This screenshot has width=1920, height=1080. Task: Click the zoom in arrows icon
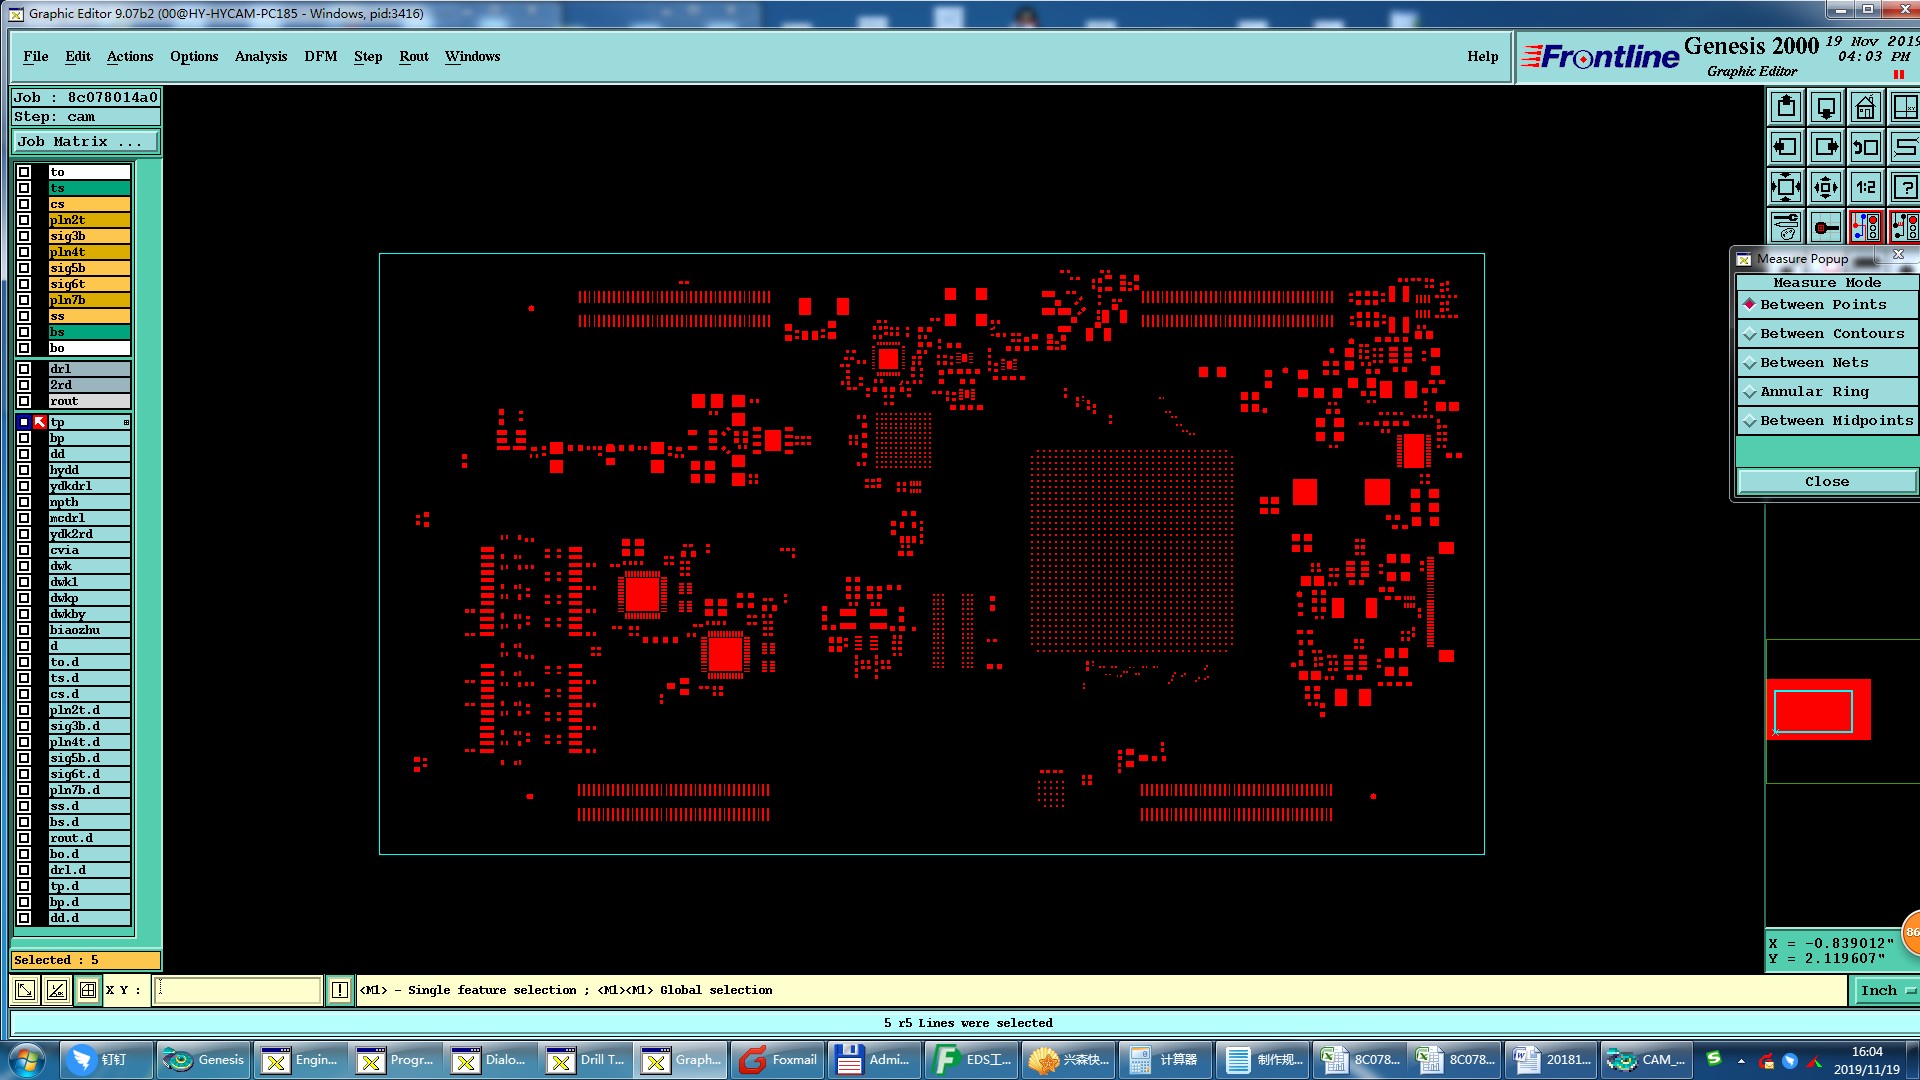point(1786,187)
